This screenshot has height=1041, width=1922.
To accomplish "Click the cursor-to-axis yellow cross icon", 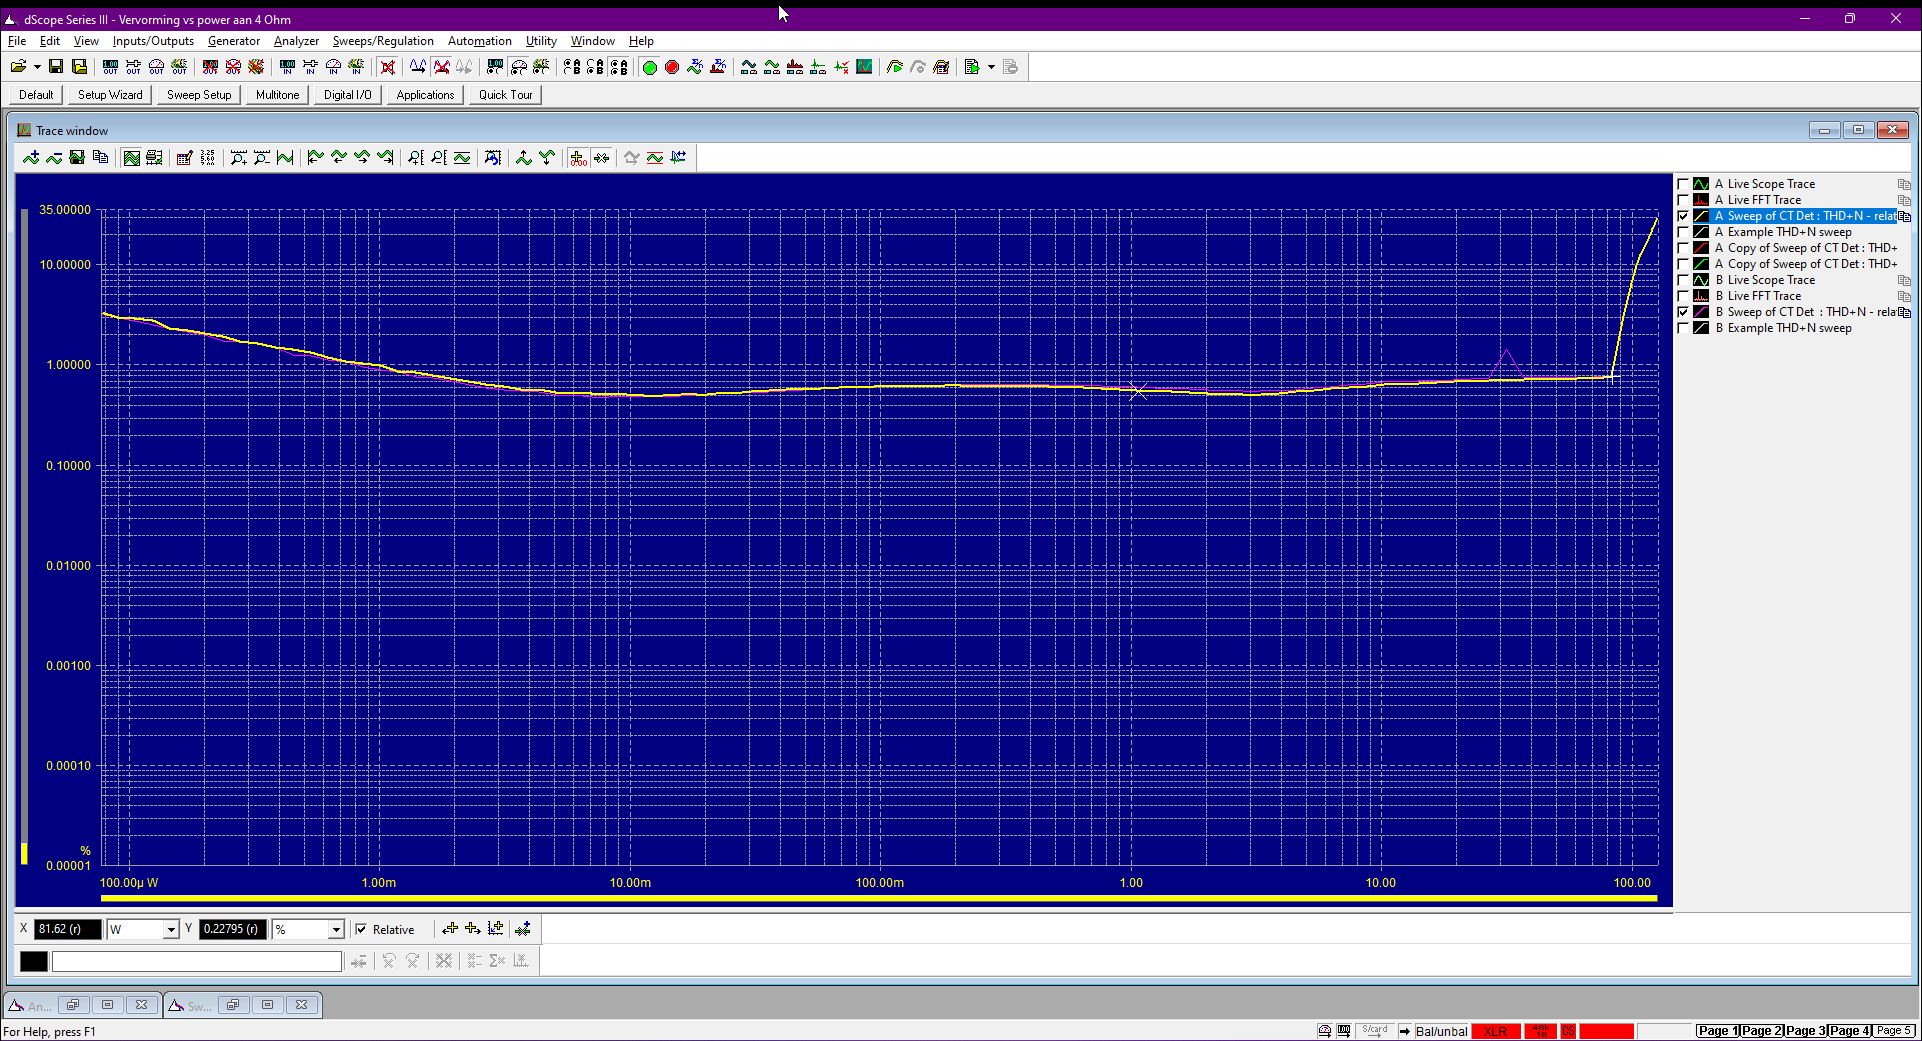I will [x=496, y=929].
